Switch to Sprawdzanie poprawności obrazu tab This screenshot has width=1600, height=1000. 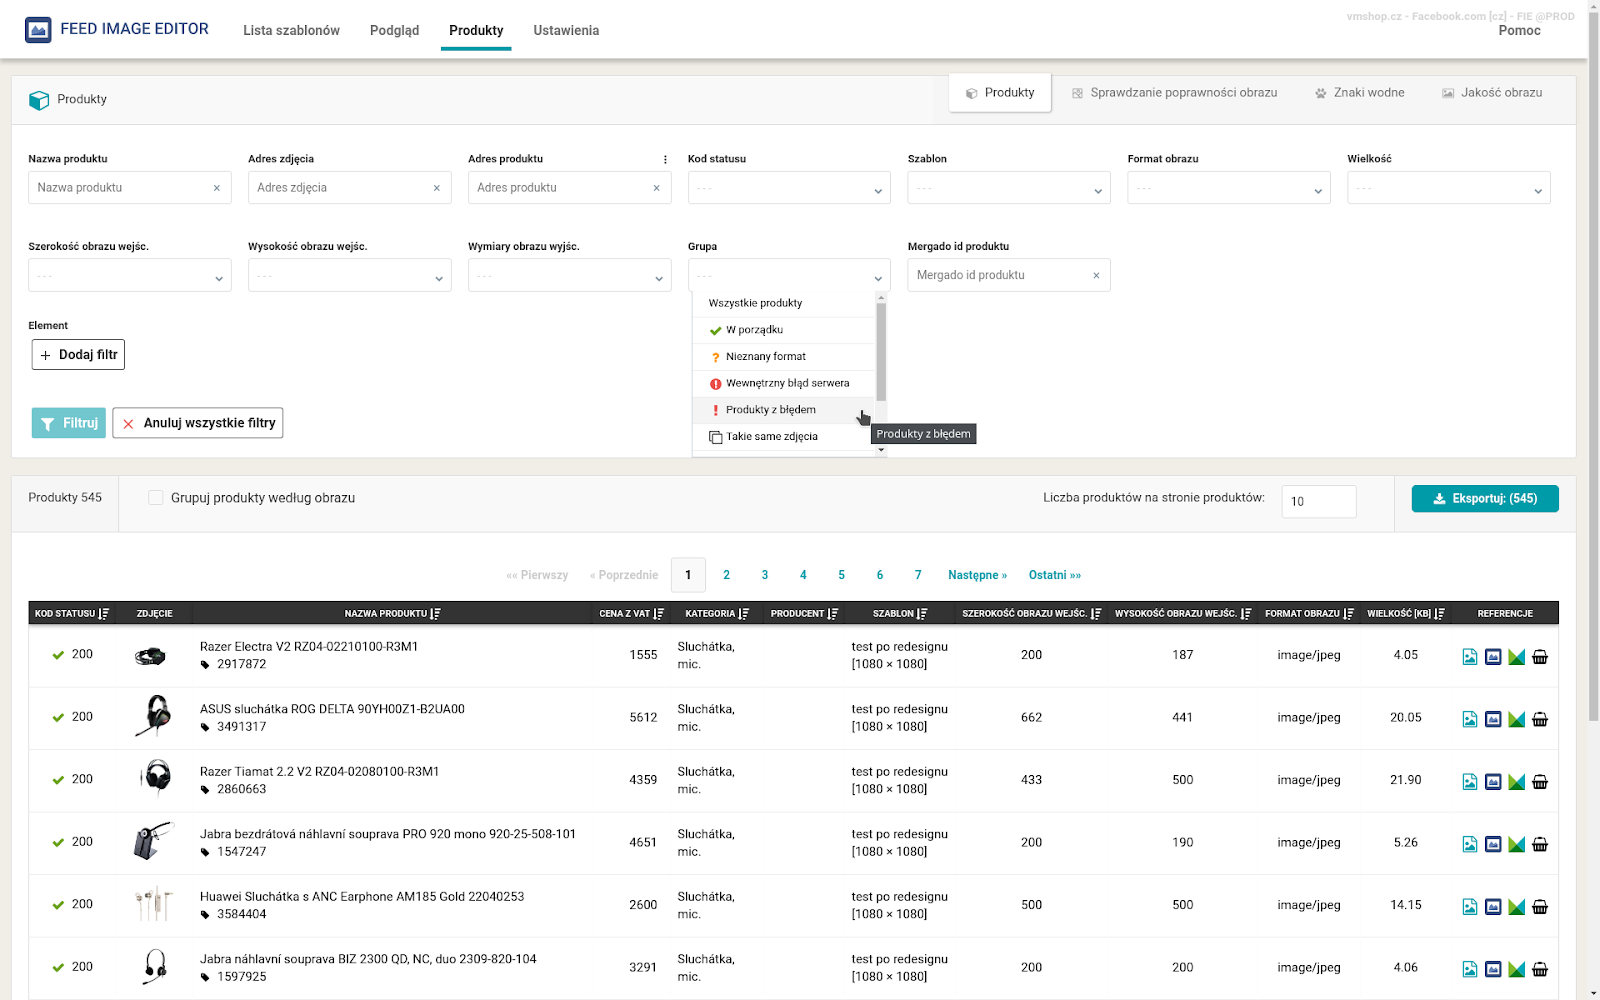pyautogui.click(x=1174, y=93)
